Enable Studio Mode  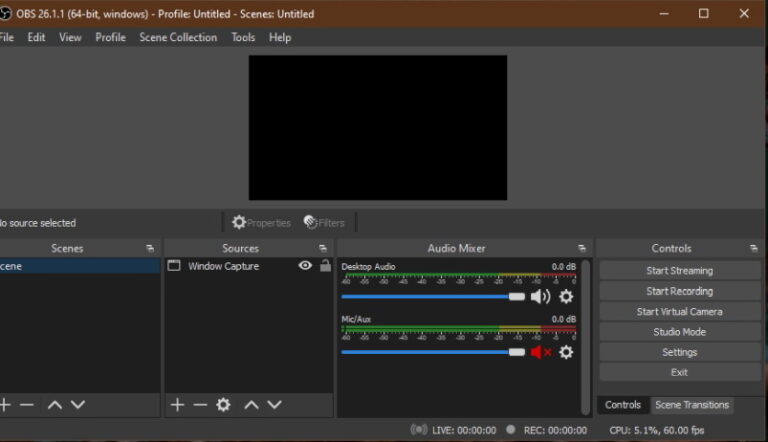pos(679,332)
